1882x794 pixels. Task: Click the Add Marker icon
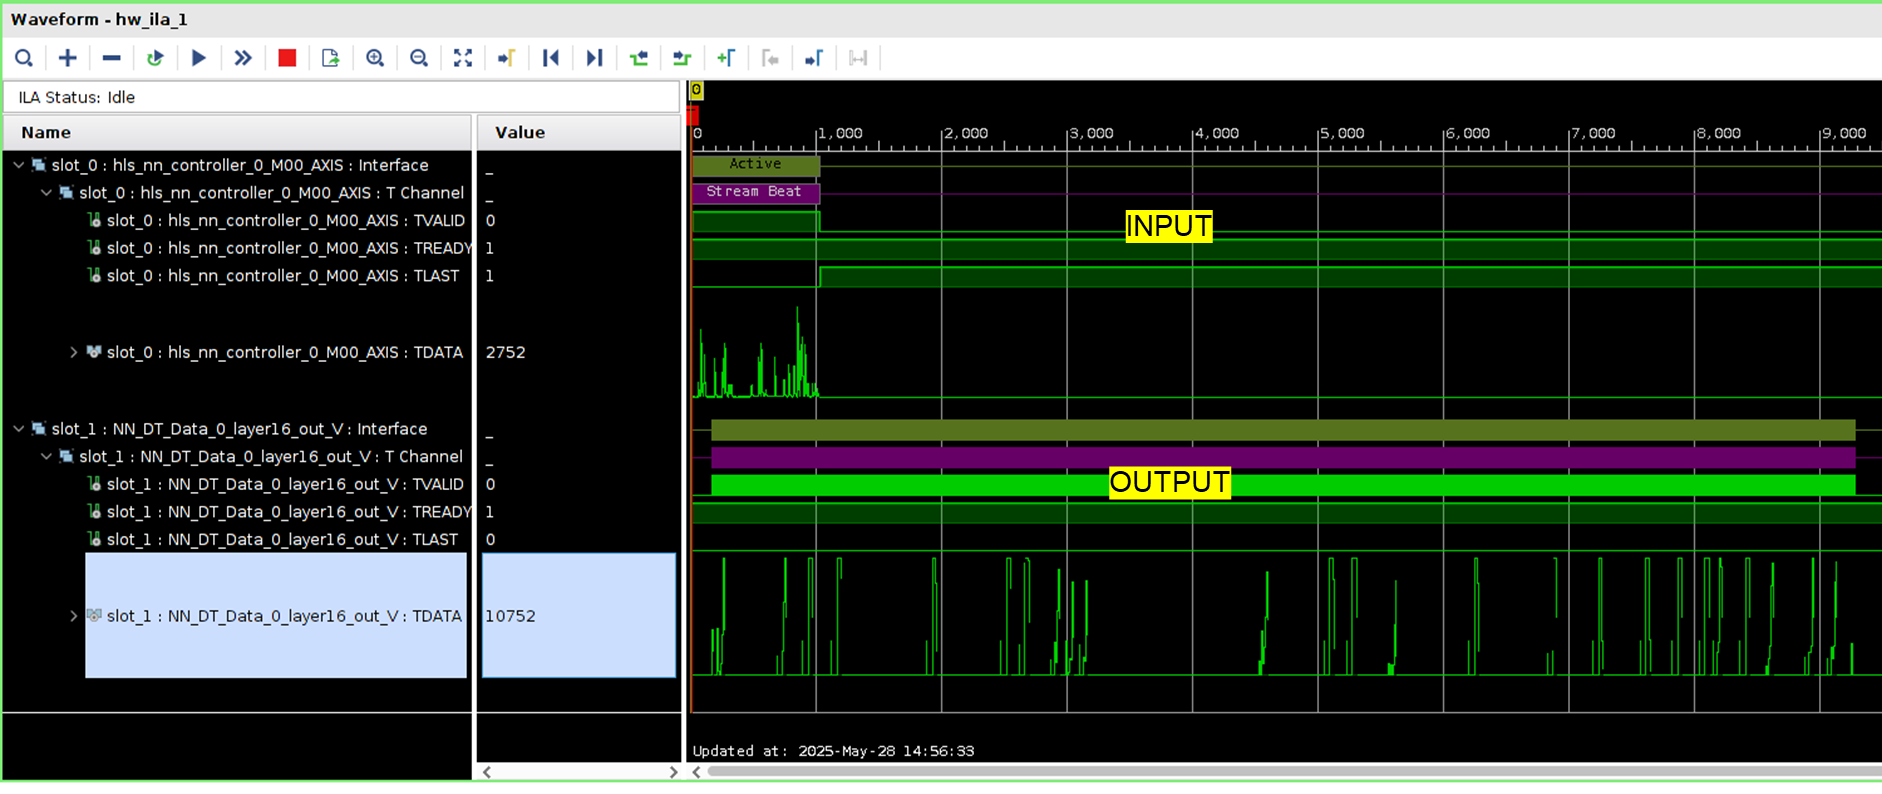click(x=726, y=58)
